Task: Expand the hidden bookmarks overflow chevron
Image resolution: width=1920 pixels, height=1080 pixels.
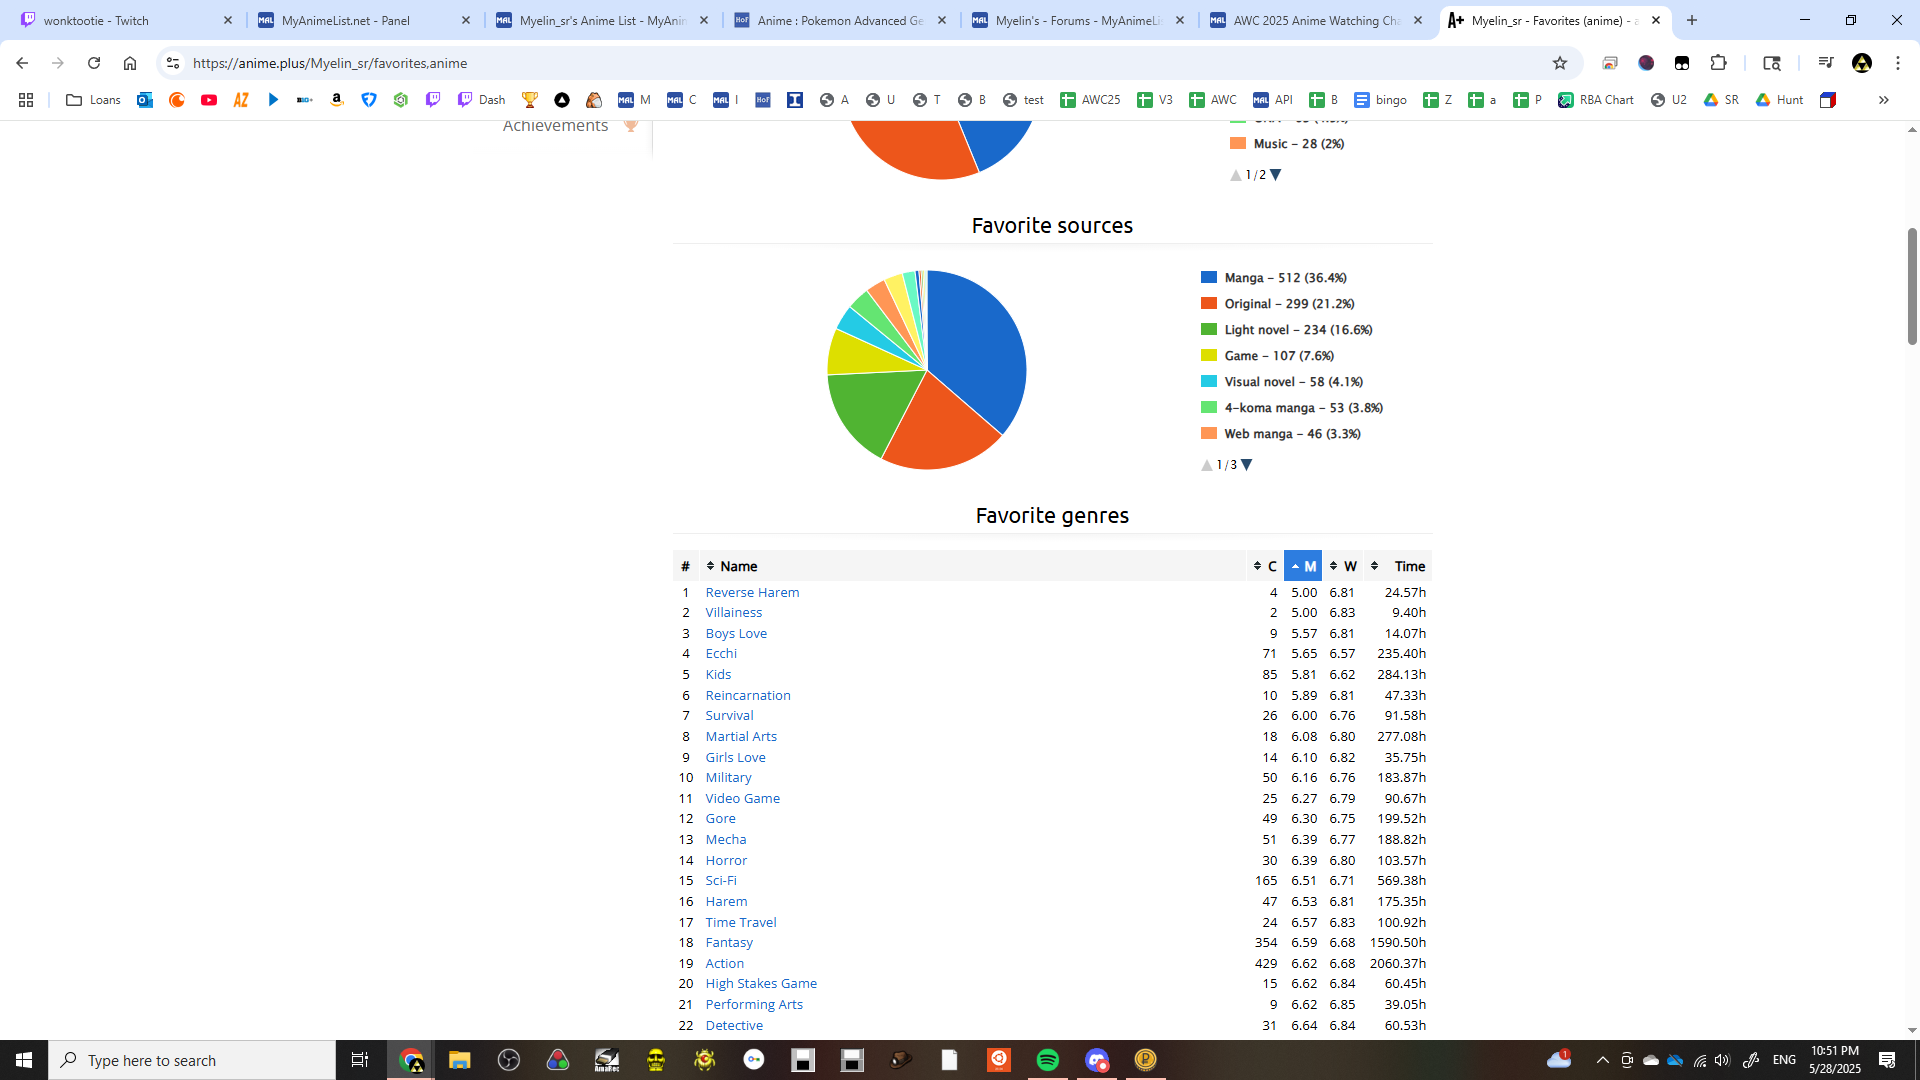Action: click(1883, 100)
